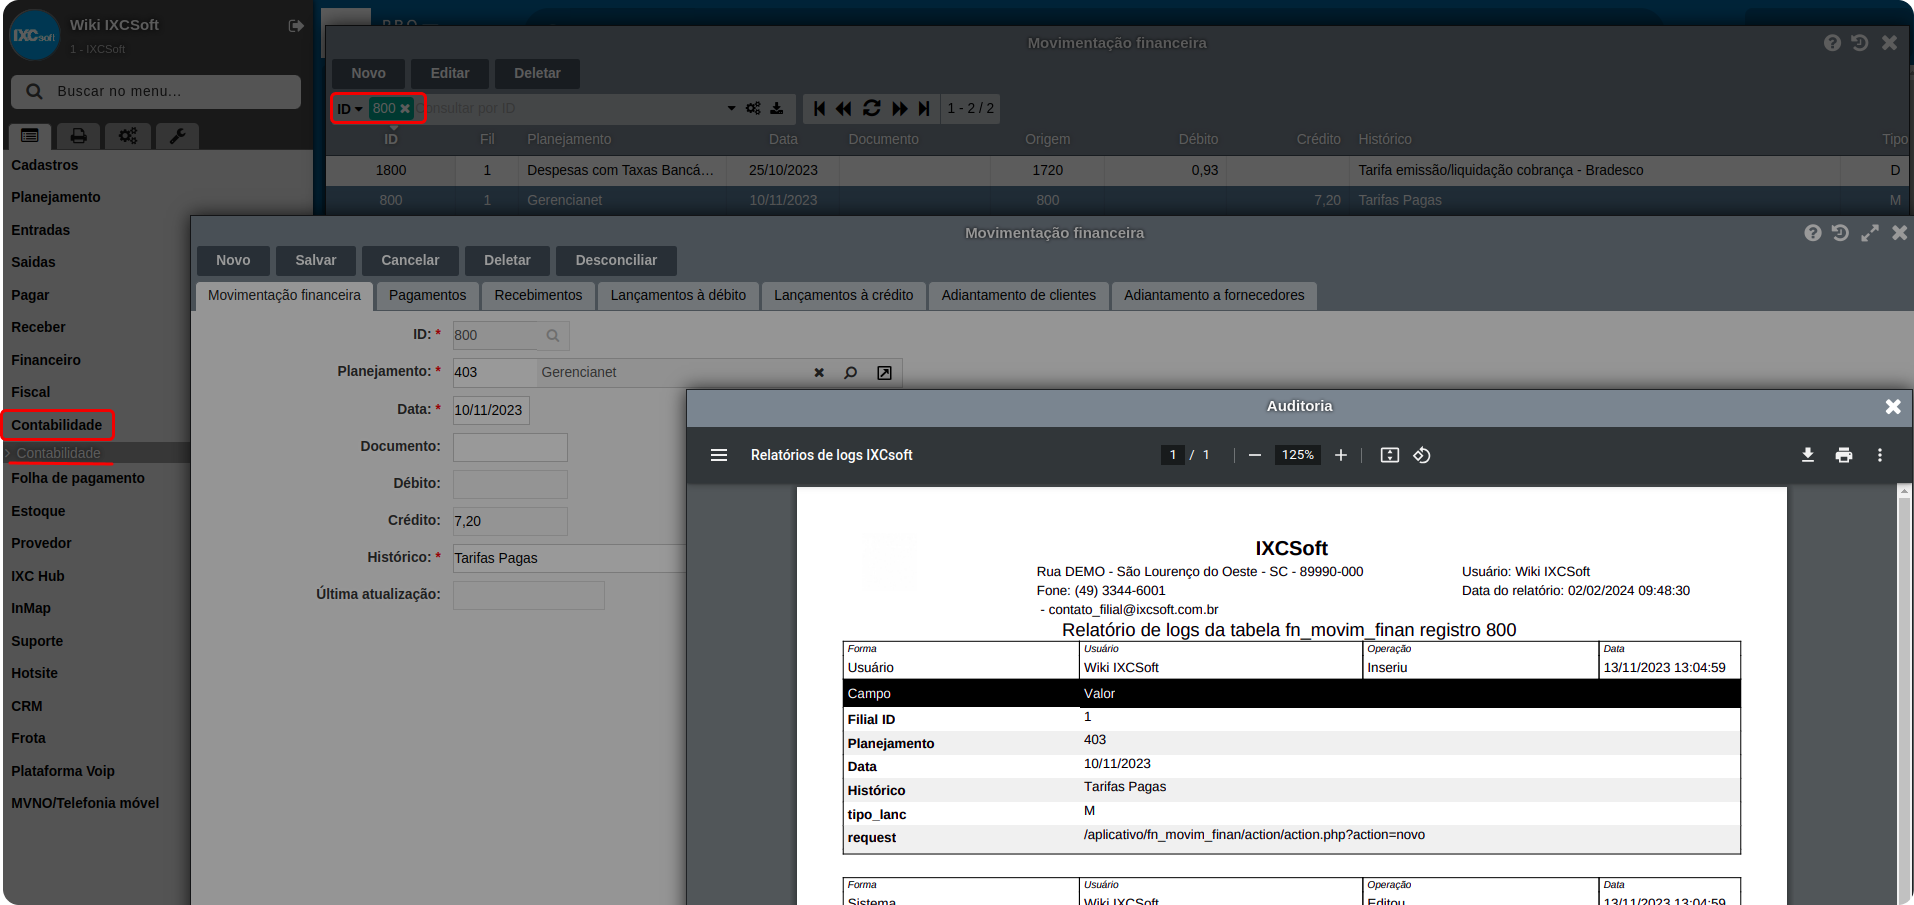Zoom in the audit PDF
The image size is (1914, 905).
1341,455
